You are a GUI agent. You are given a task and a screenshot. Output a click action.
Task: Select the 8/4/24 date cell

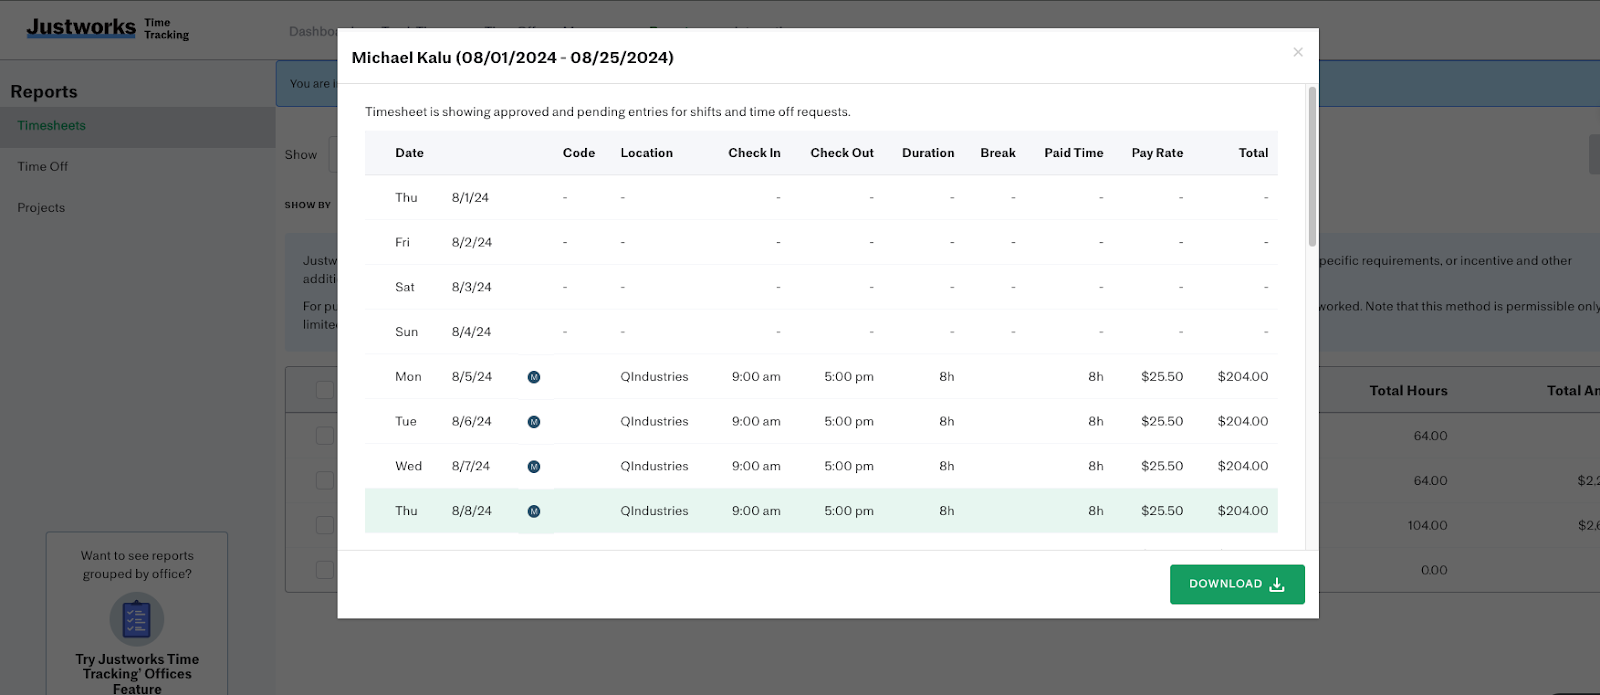[471, 332]
